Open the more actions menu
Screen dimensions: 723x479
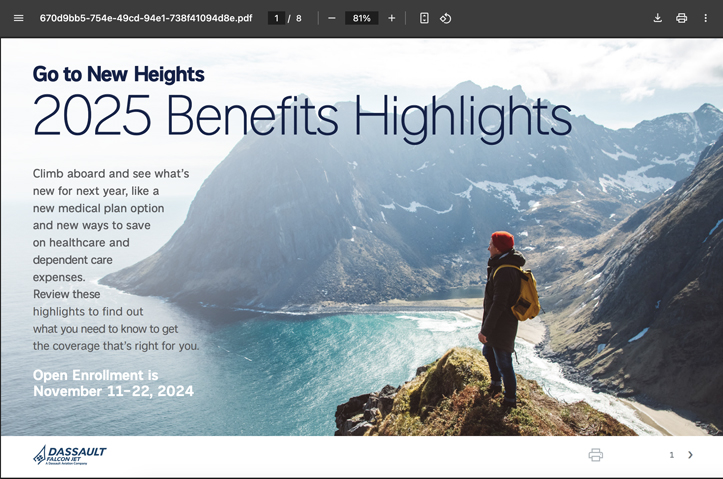[x=705, y=18]
